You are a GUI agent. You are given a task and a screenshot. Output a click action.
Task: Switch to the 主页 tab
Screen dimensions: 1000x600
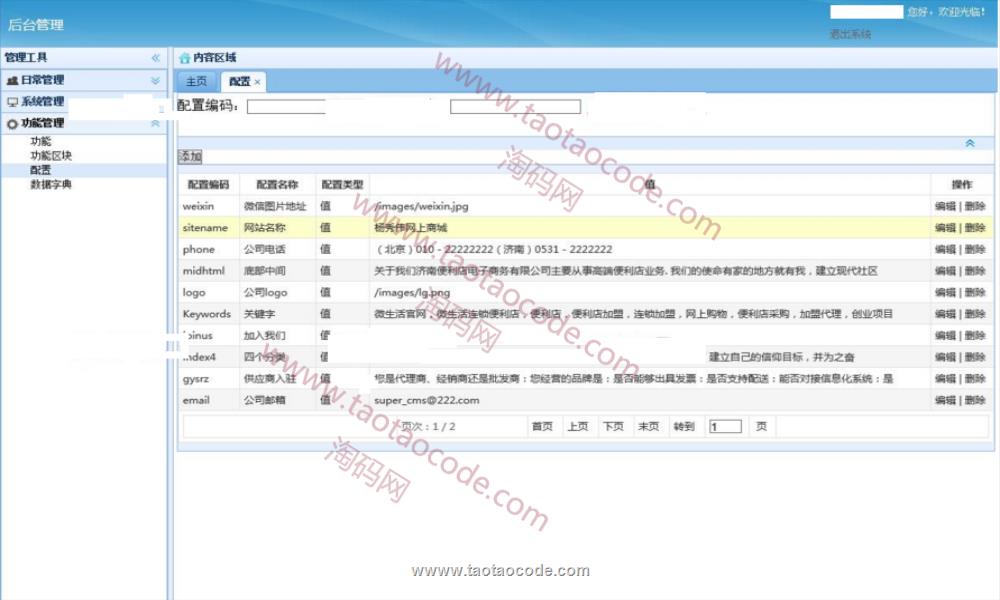(197, 82)
